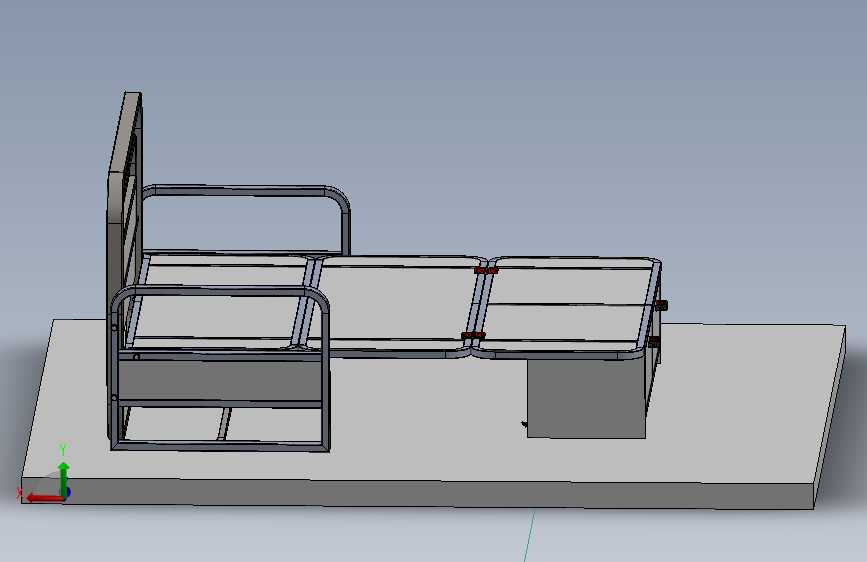The image size is (867, 562).
Task: Click the red "X" axis label
Action: pyautogui.click(x=20, y=493)
